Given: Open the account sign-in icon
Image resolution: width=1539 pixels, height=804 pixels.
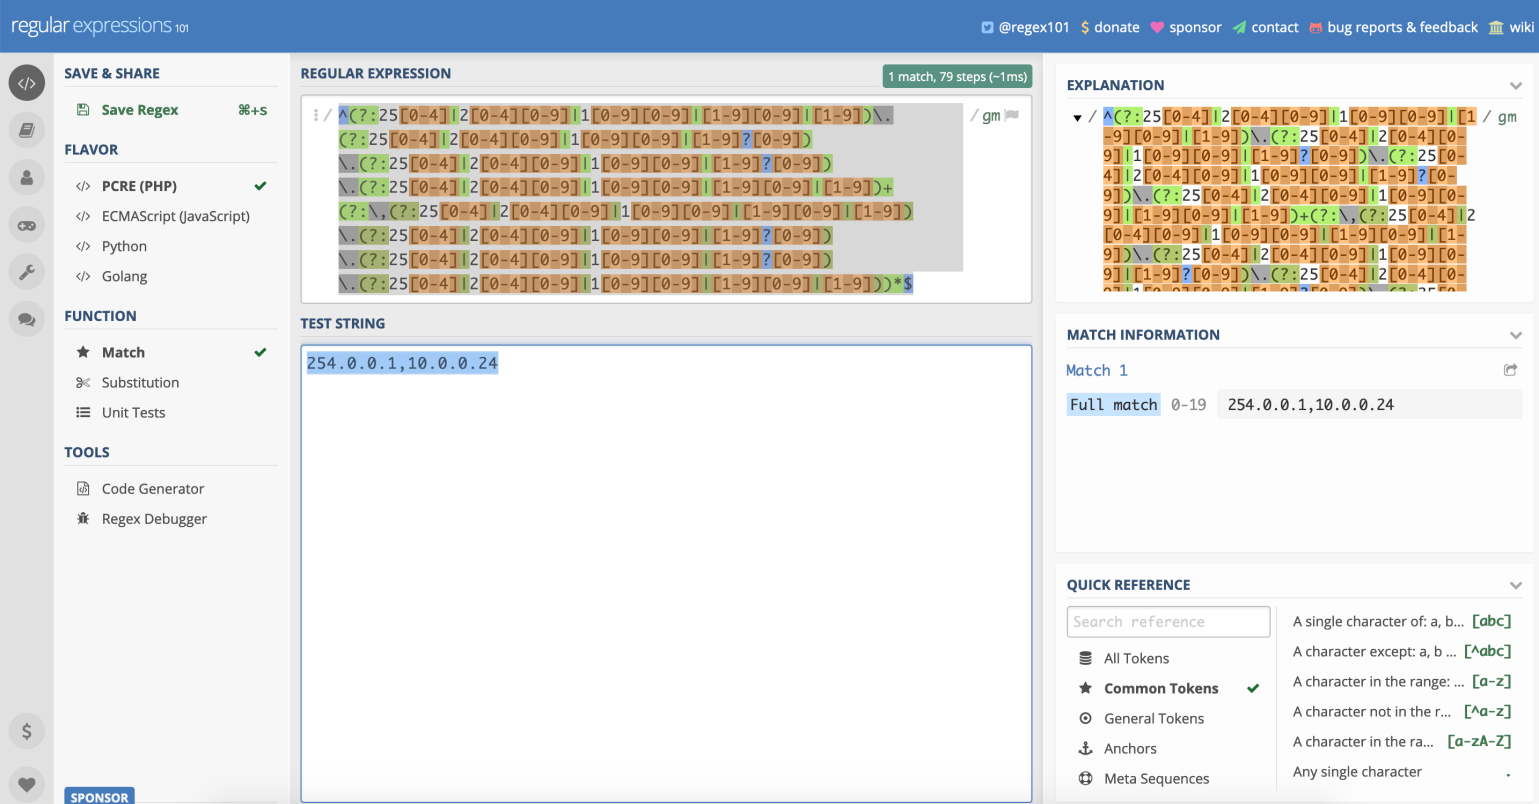Looking at the screenshot, I should 26,177.
